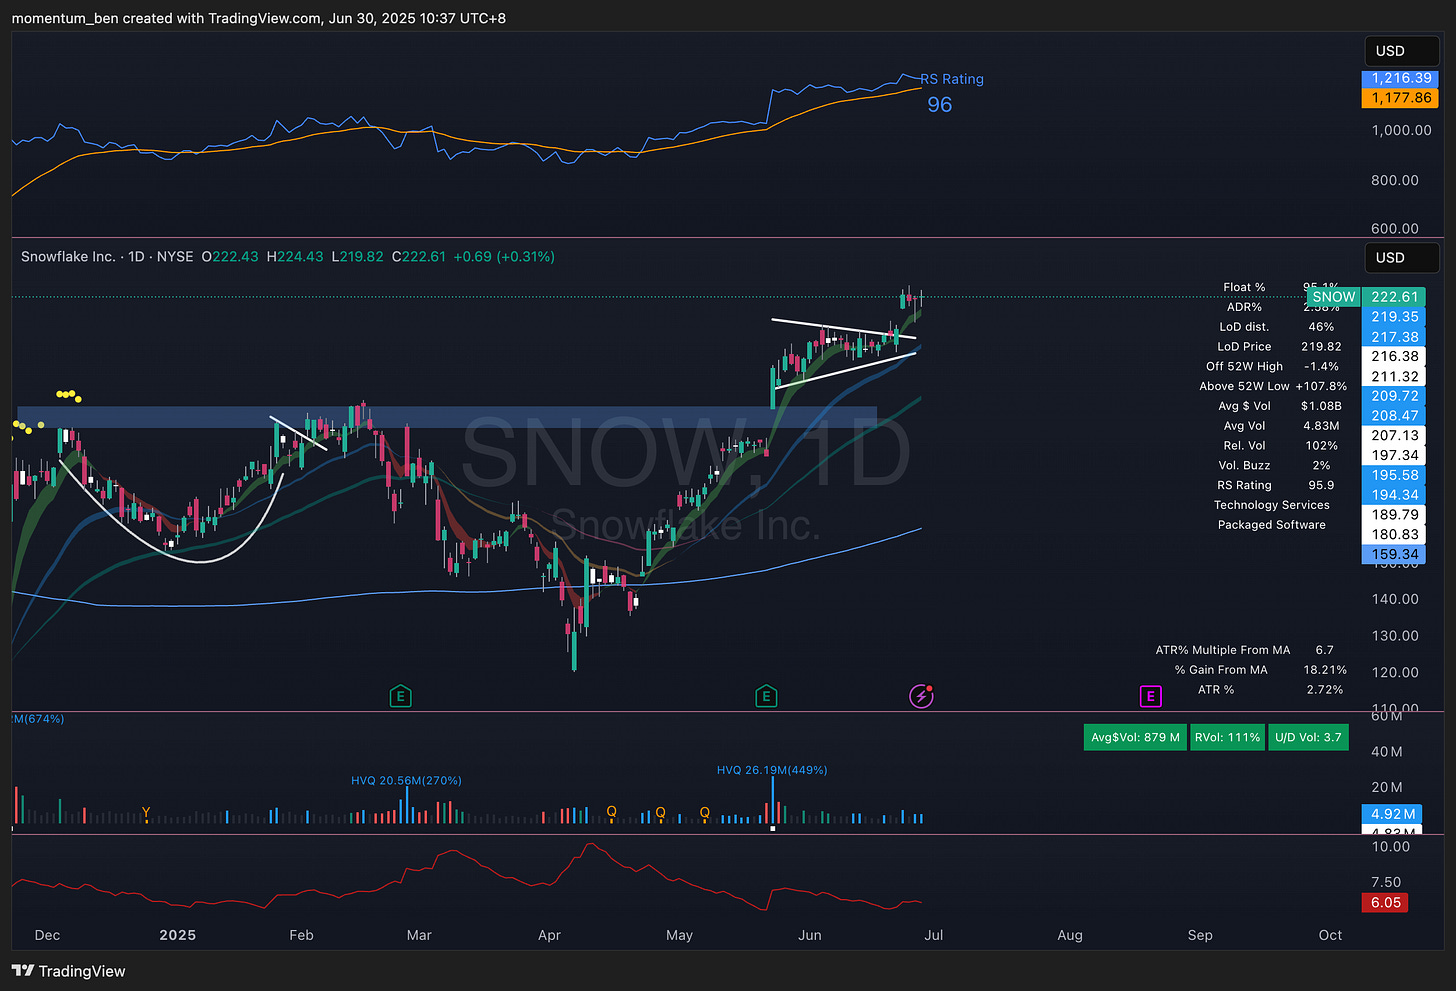Click the large 96 RS rating number
Image resolution: width=1456 pixels, height=991 pixels.
939,104
